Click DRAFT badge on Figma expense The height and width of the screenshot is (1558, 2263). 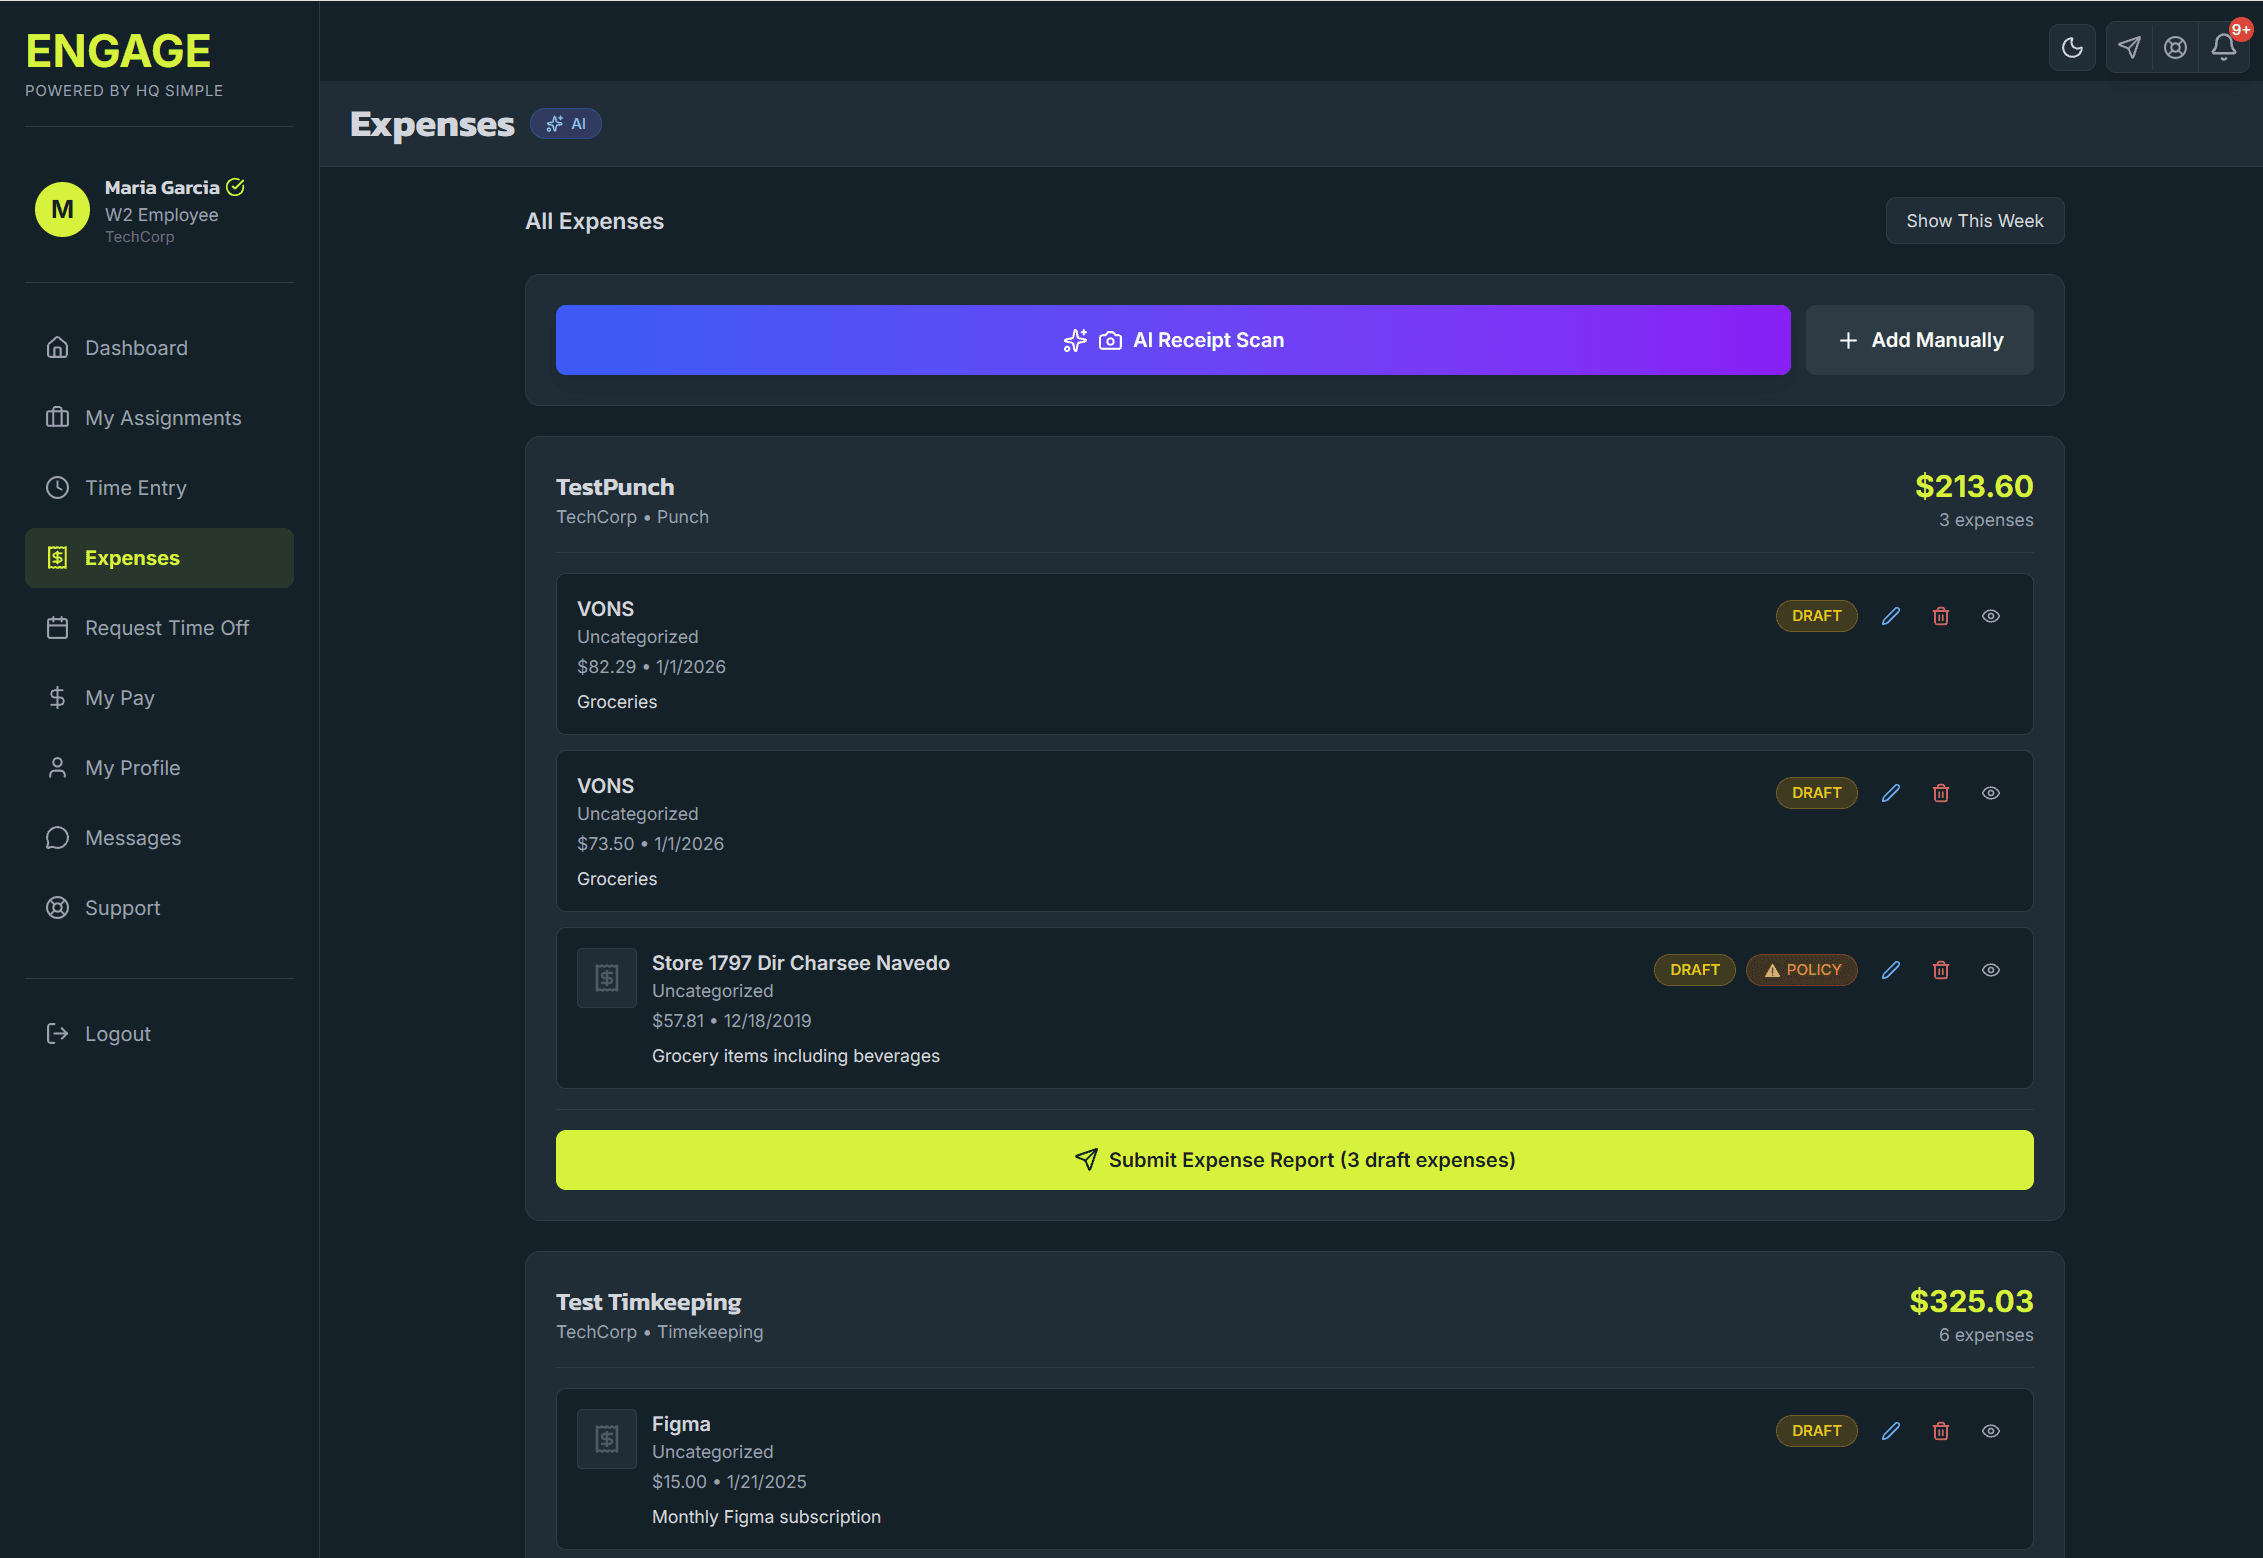[1816, 1431]
